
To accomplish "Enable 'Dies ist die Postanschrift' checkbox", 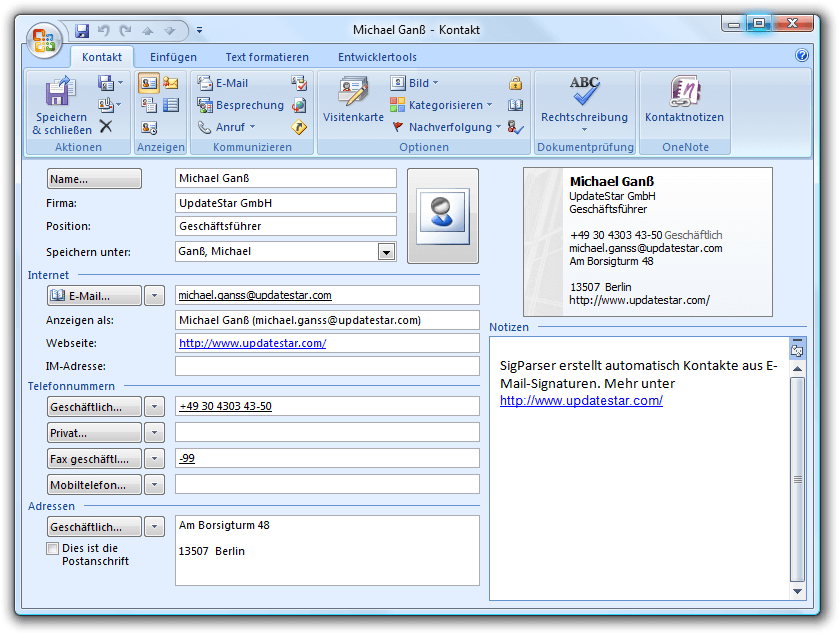I will coord(52,549).
